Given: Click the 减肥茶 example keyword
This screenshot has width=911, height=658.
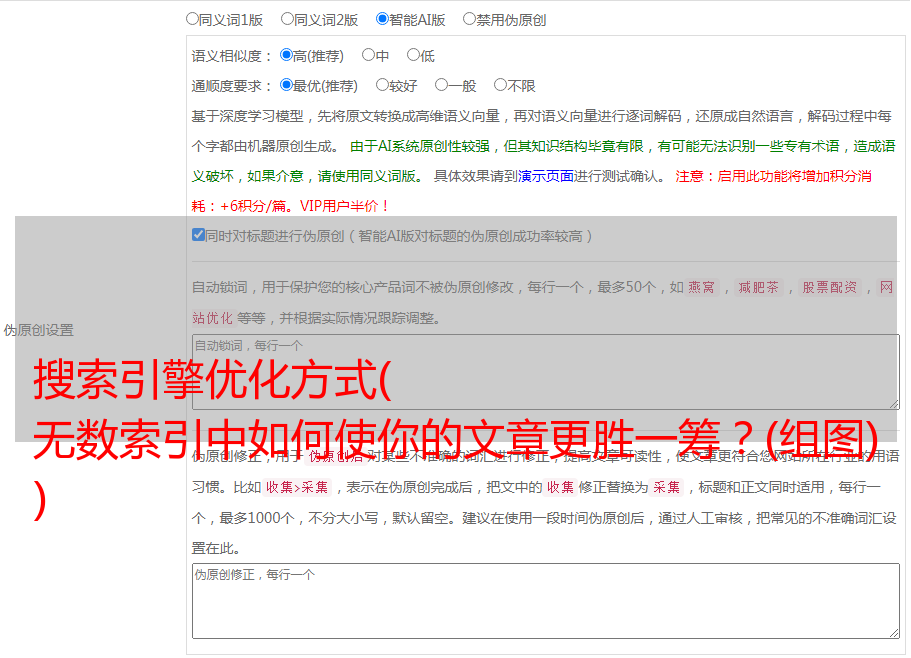Looking at the screenshot, I should 758,287.
